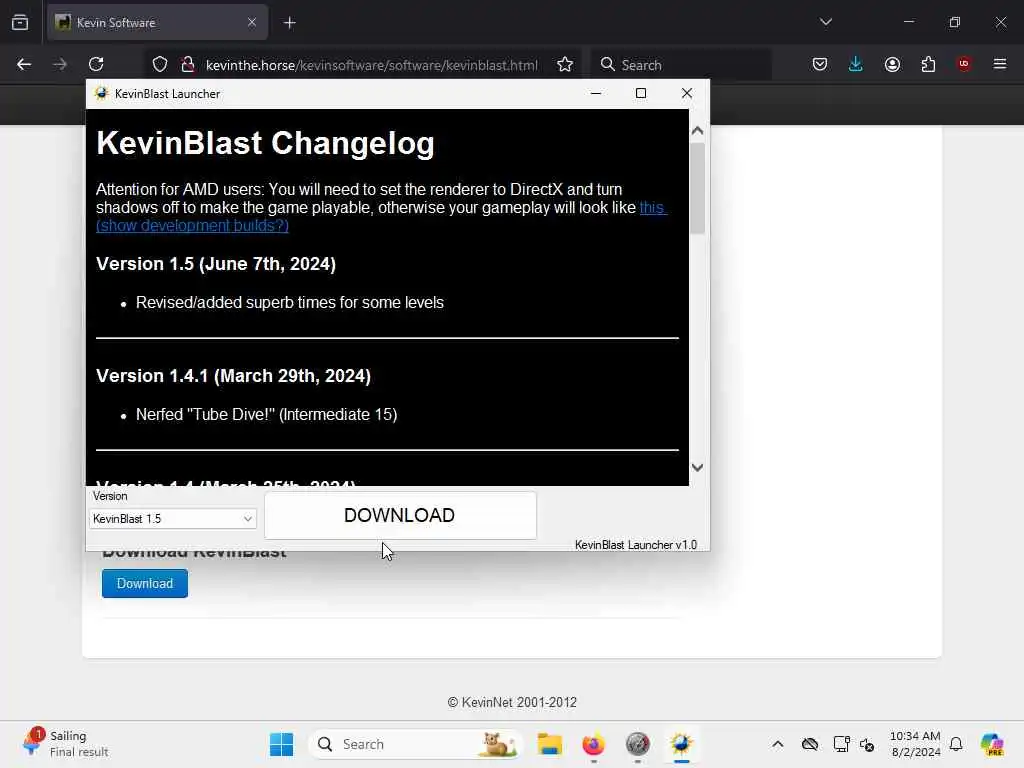The image size is (1024, 768).
Task: Click the site security padlock icon
Action: tap(188, 65)
